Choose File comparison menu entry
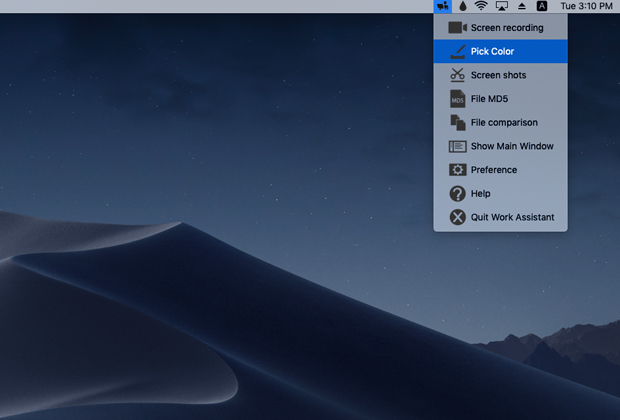The width and height of the screenshot is (620, 420). pyautogui.click(x=501, y=123)
